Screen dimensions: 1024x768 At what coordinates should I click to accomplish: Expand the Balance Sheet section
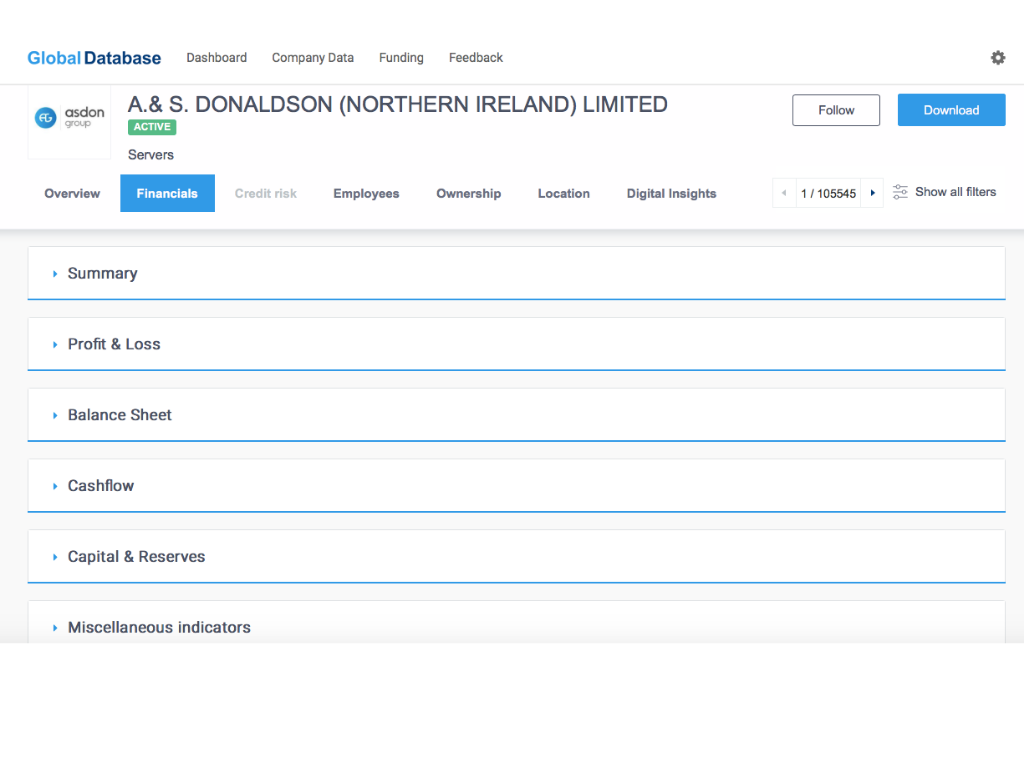pyautogui.click(x=119, y=415)
